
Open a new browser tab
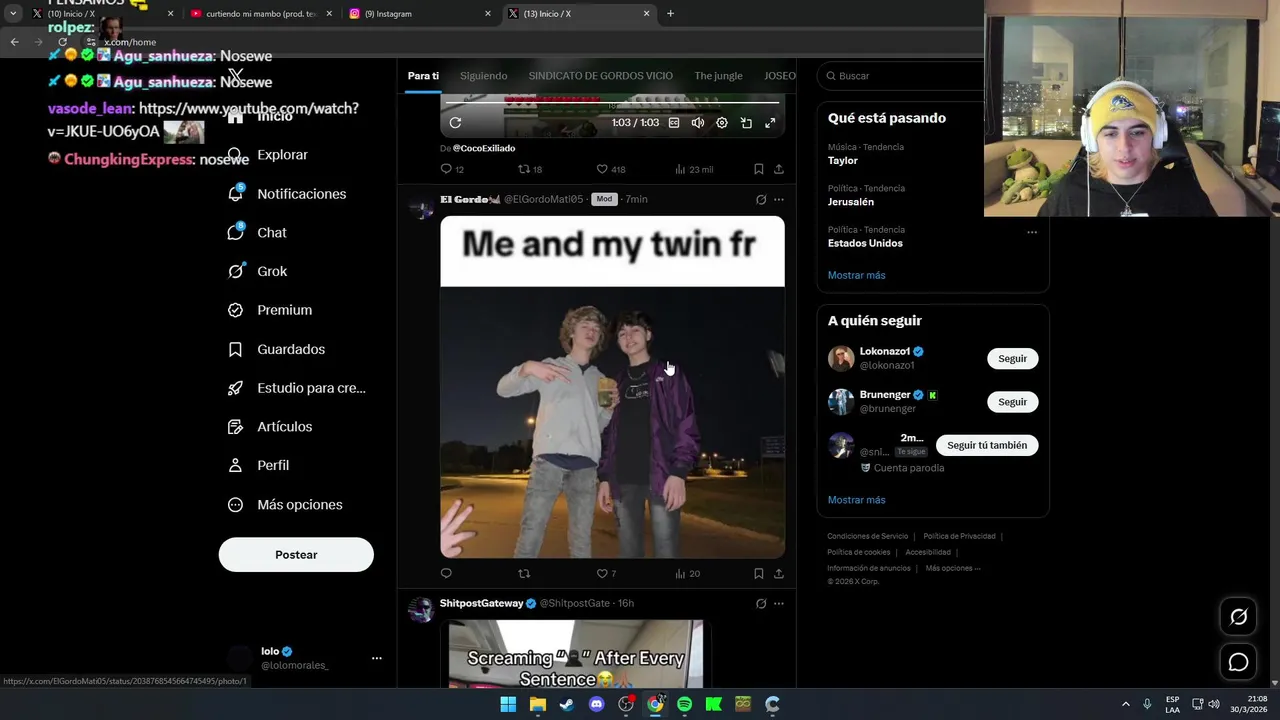coord(670,14)
